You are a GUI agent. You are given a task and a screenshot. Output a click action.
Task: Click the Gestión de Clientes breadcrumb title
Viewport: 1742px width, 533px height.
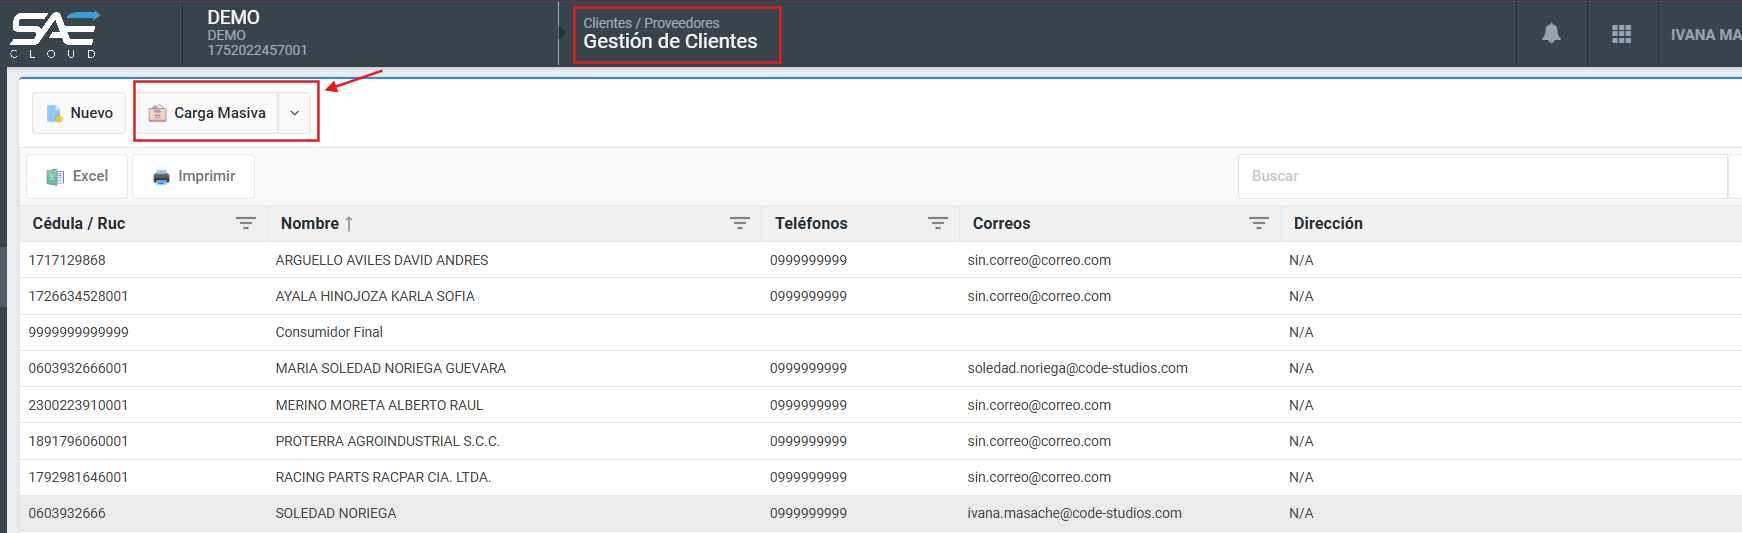pyautogui.click(x=670, y=41)
